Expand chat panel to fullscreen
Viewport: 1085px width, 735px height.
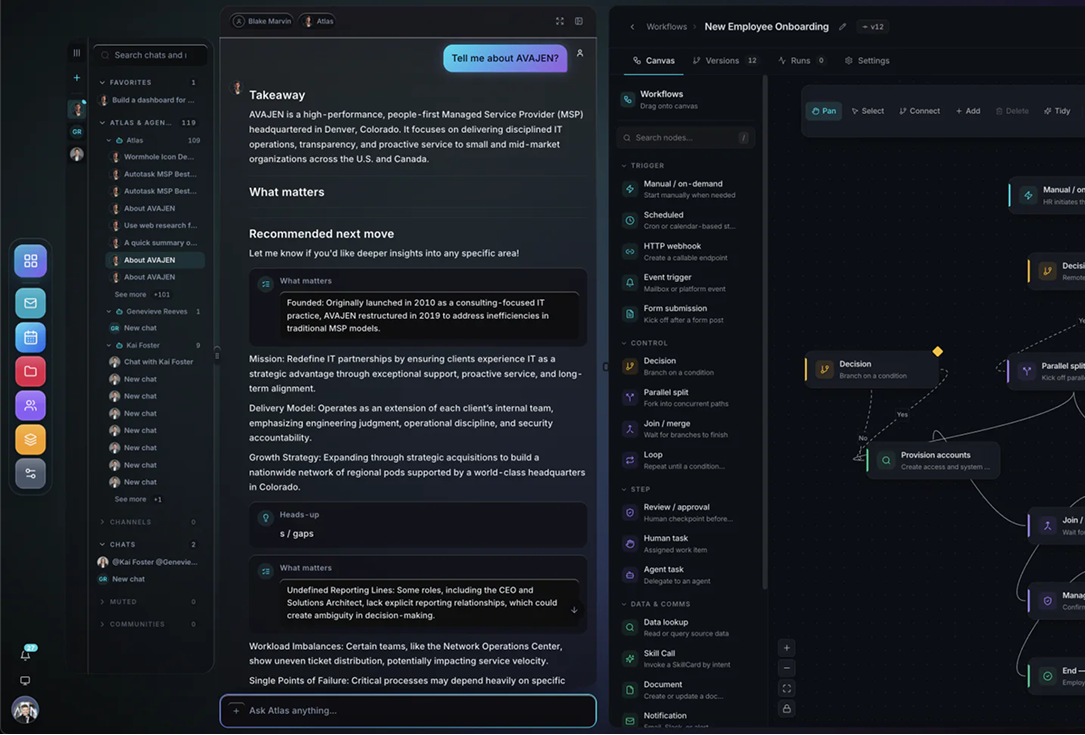pos(560,21)
